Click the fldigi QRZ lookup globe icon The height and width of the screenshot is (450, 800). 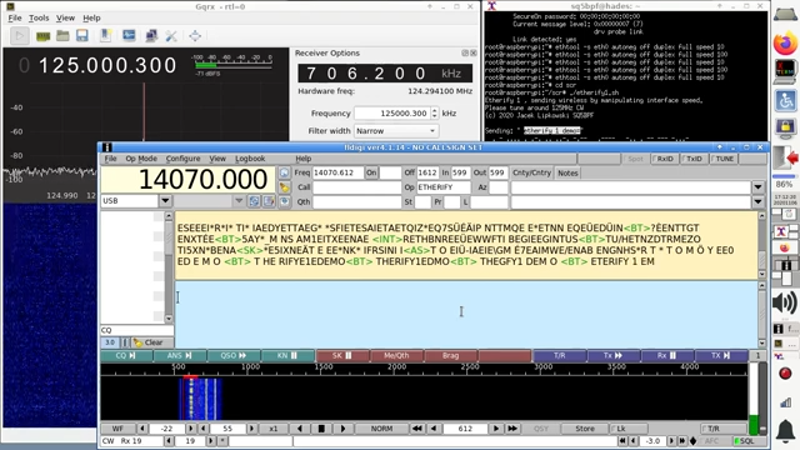[284, 173]
